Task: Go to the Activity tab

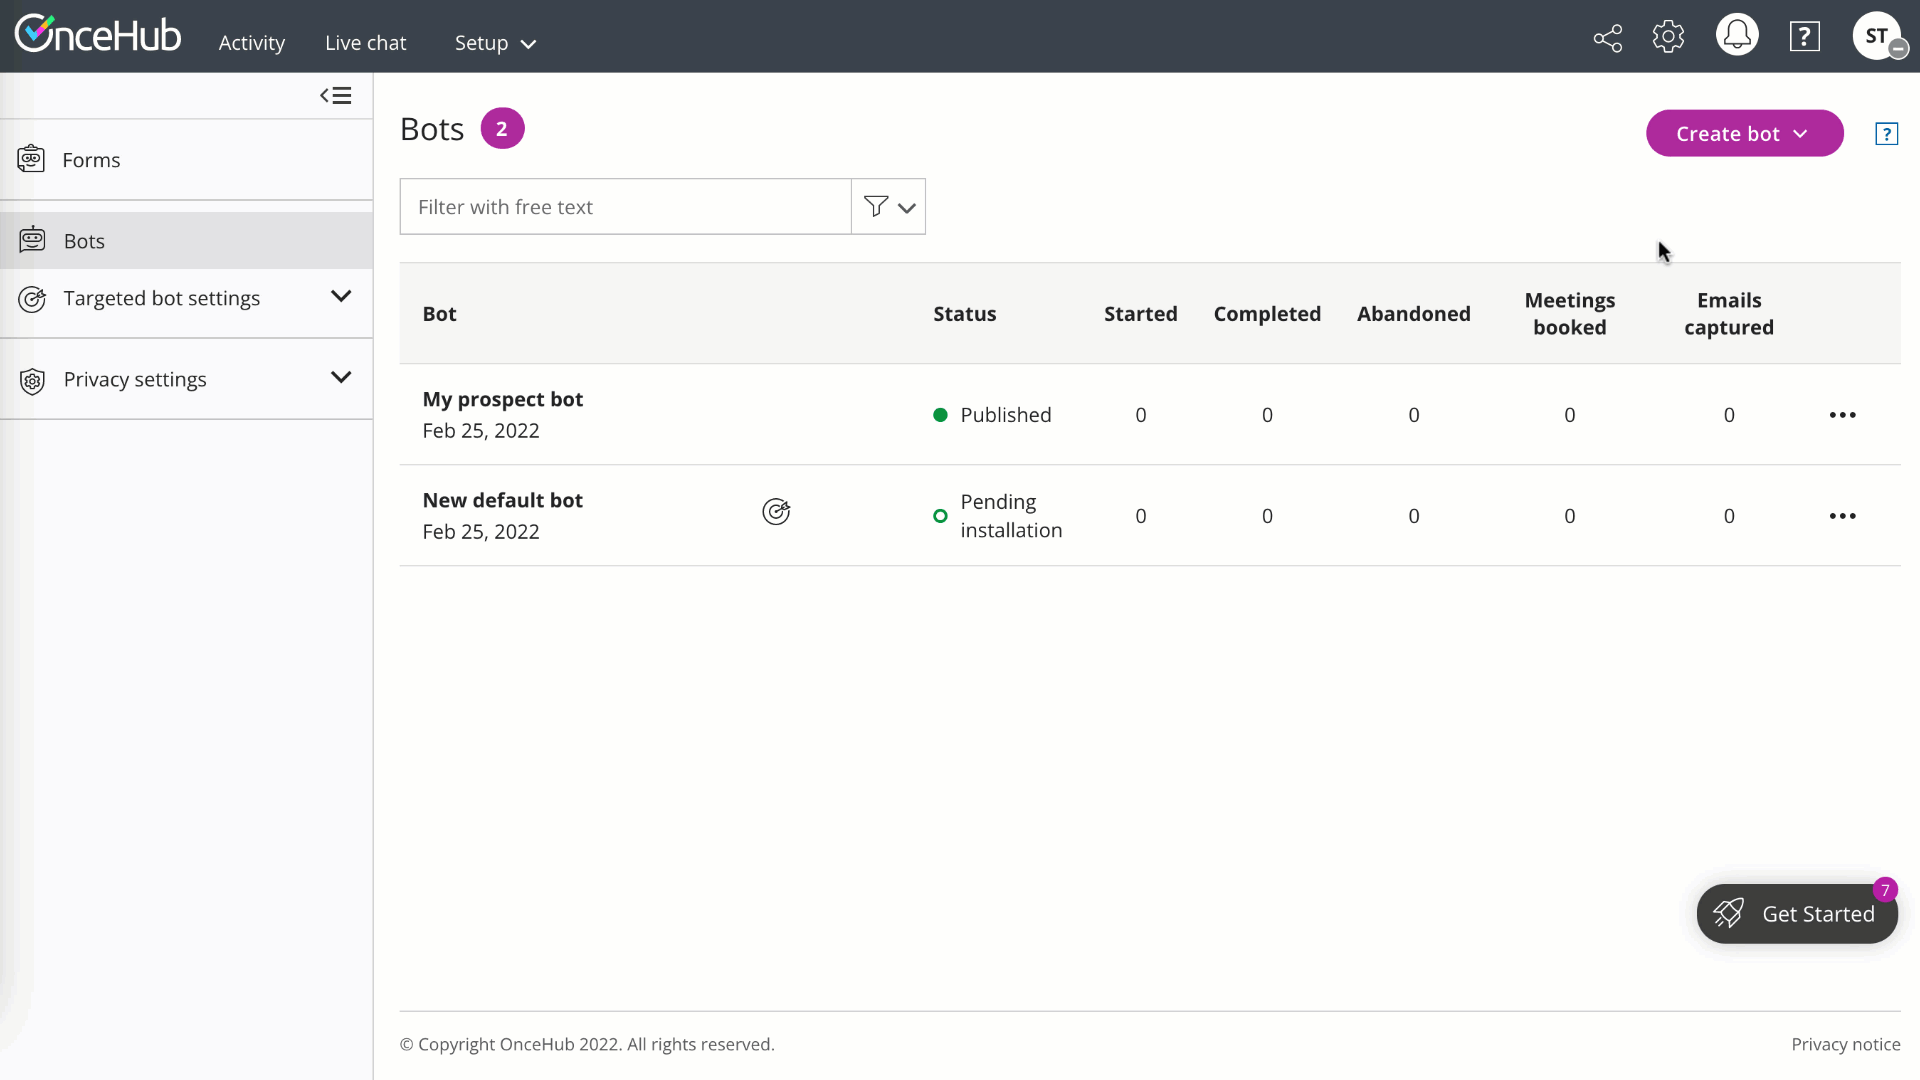Action: tap(252, 43)
